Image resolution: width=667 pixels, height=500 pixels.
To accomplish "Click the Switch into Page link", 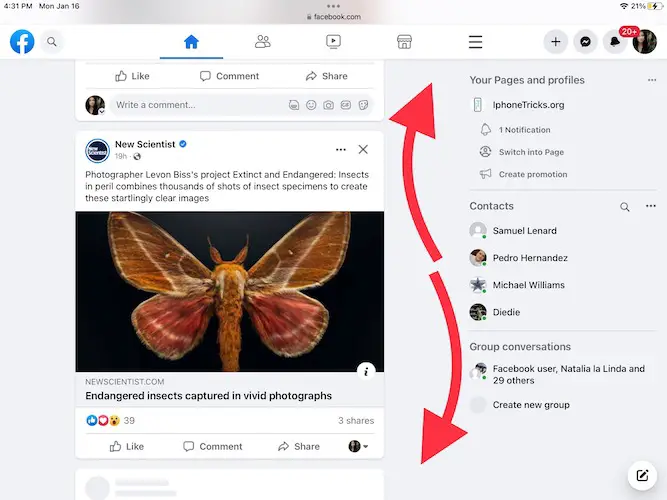I will pos(532,152).
